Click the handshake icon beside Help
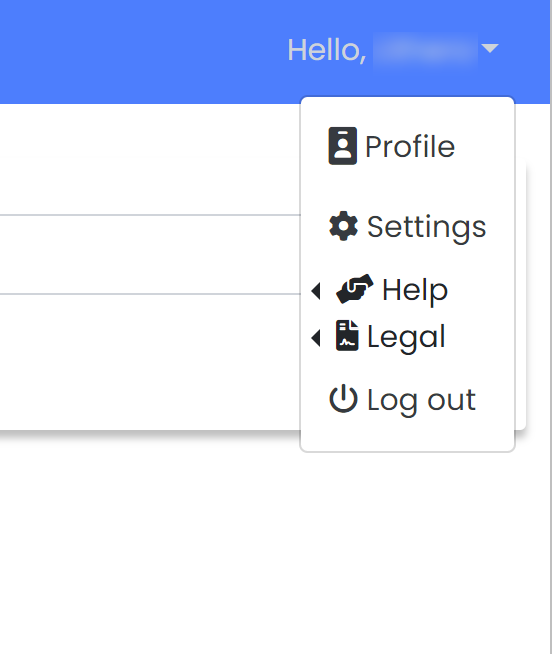Viewport: 552px width, 654px height. coord(355,289)
